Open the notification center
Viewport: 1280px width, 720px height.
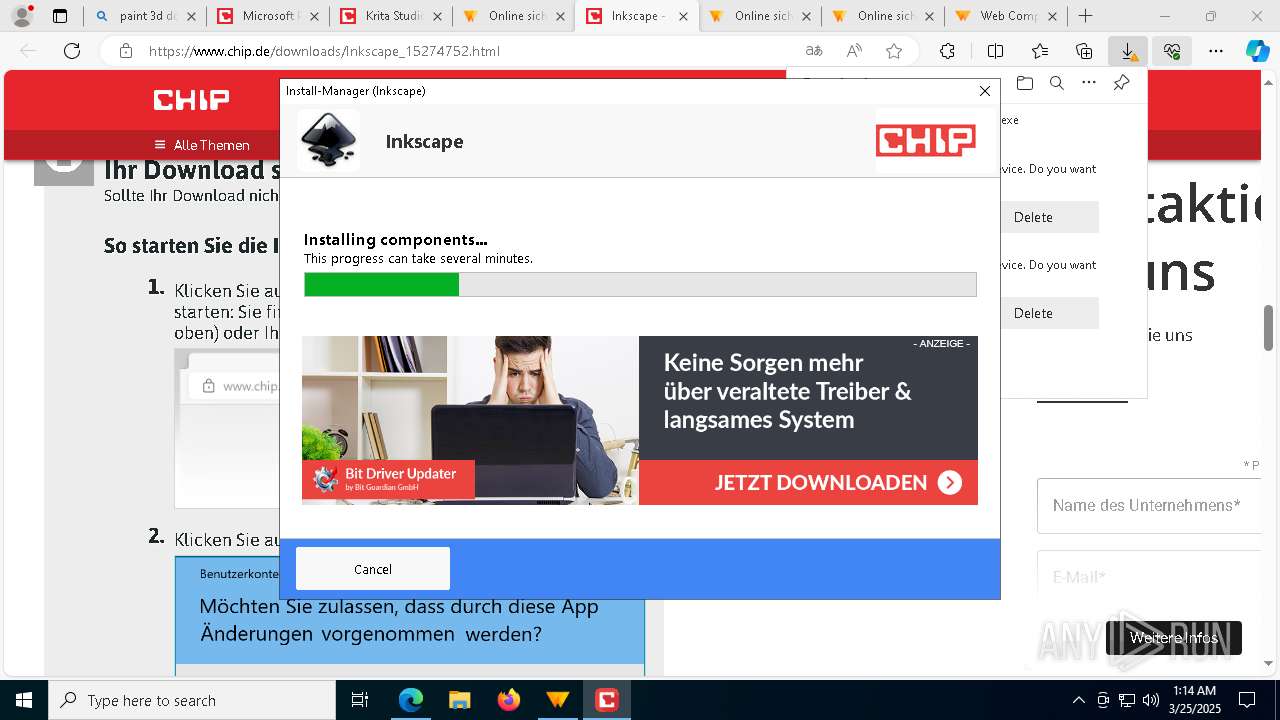point(1247,700)
